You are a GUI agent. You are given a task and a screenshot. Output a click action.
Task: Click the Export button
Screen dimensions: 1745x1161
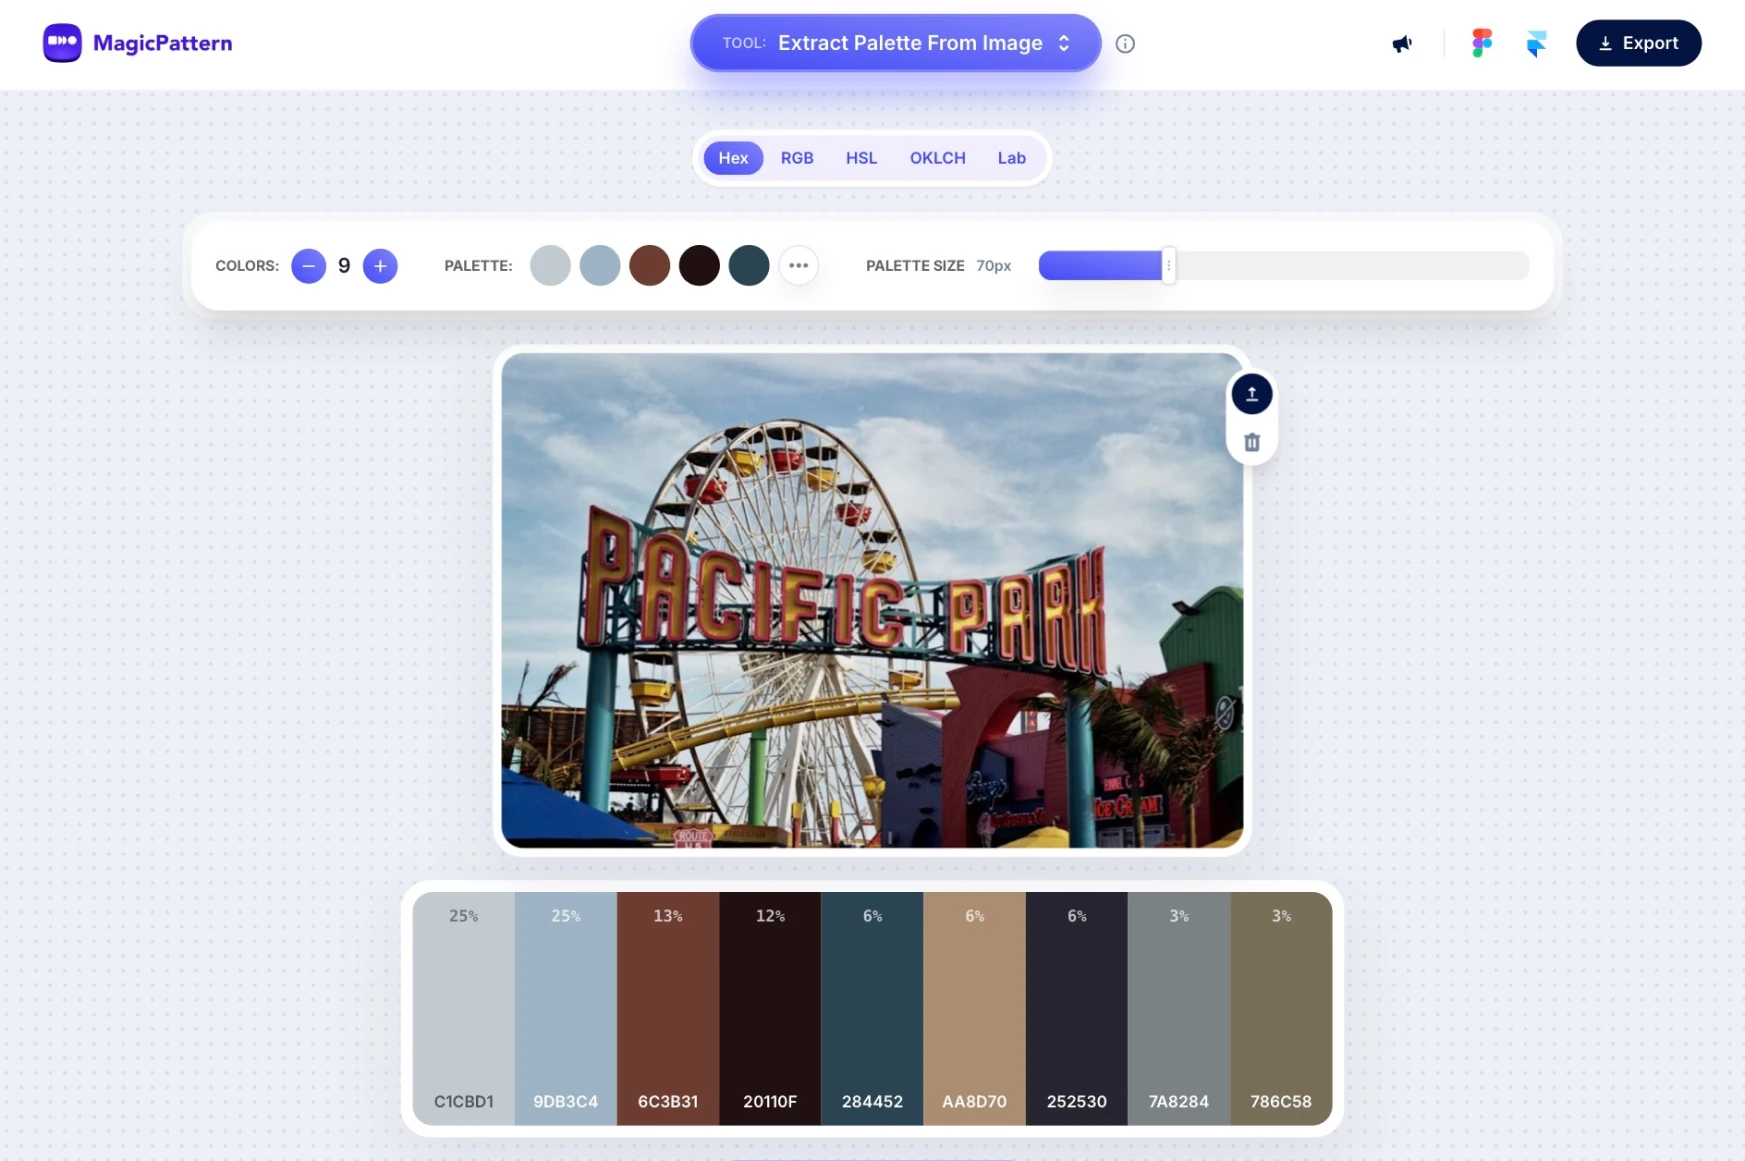[x=1638, y=43]
